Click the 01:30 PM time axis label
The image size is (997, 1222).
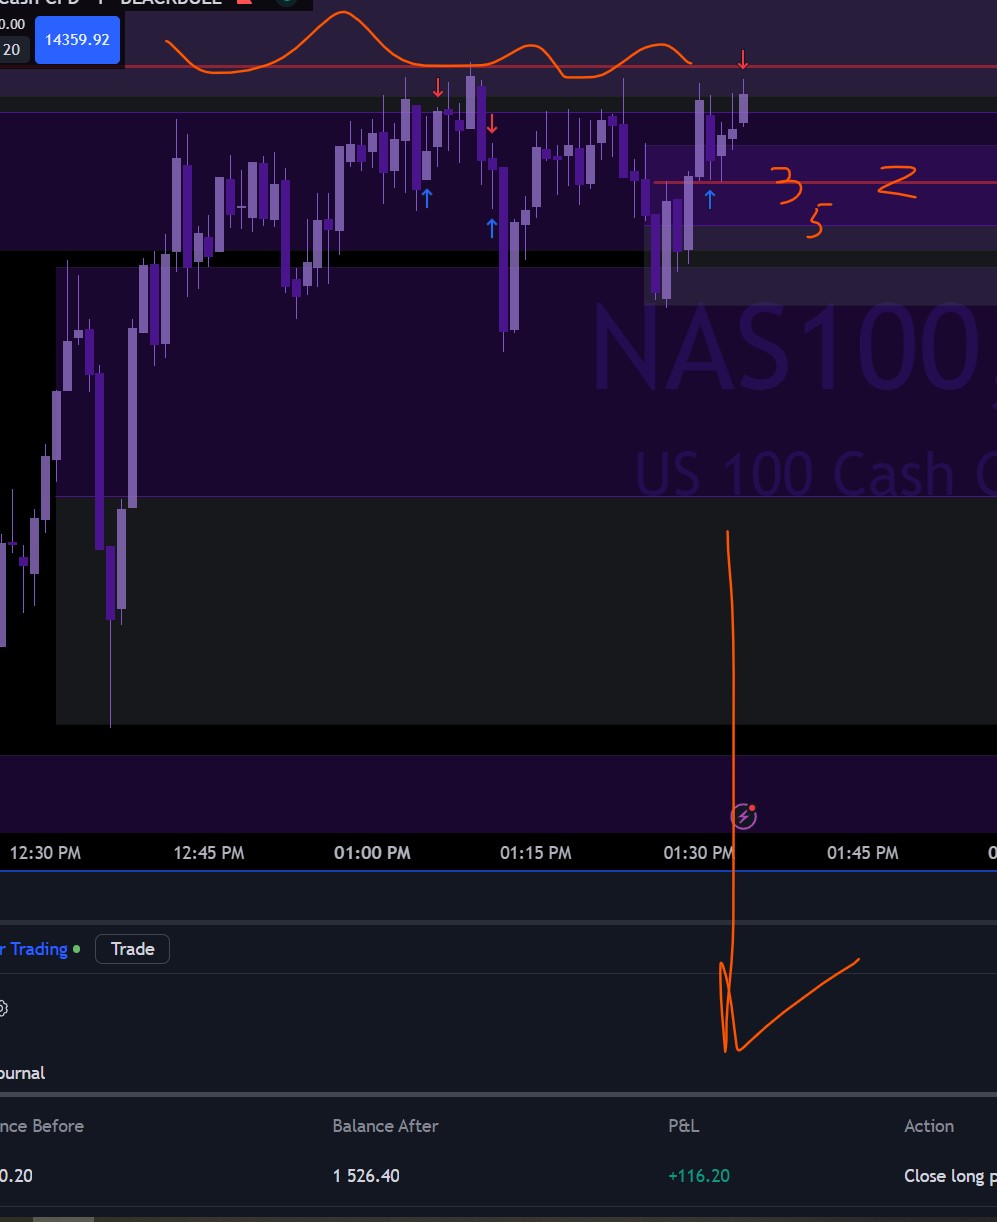pos(699,853)
